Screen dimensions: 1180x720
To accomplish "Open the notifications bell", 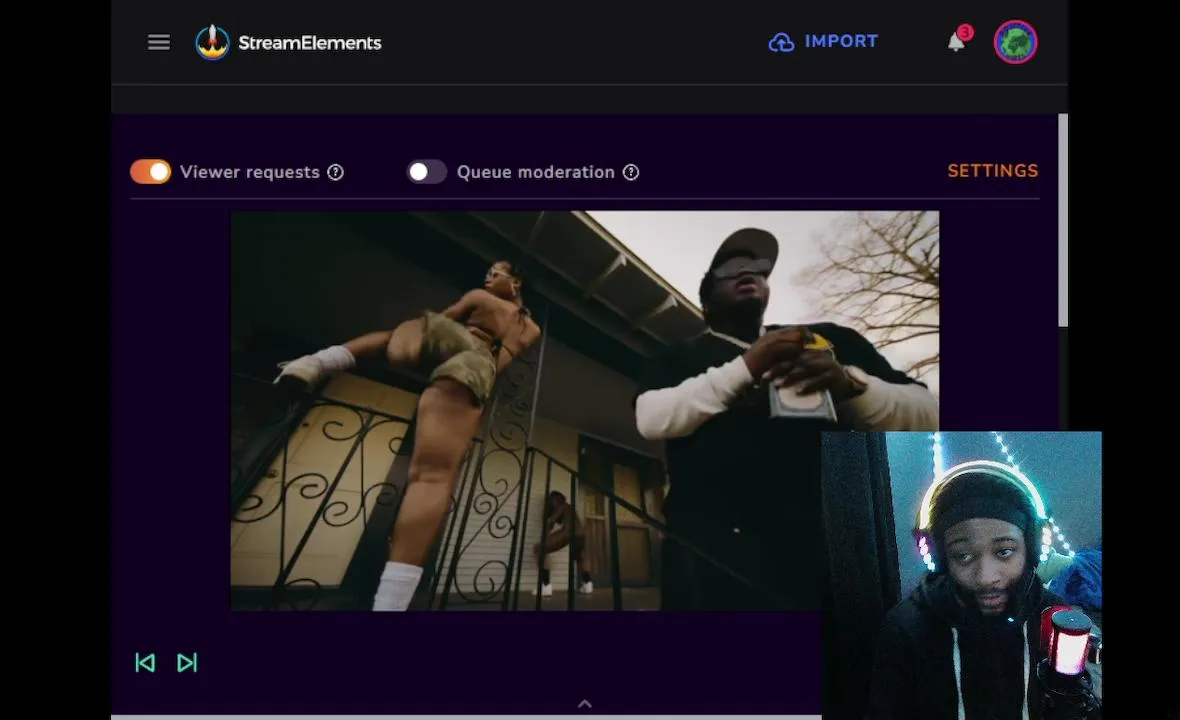I will pyautogui.click(x=956, y=41).
